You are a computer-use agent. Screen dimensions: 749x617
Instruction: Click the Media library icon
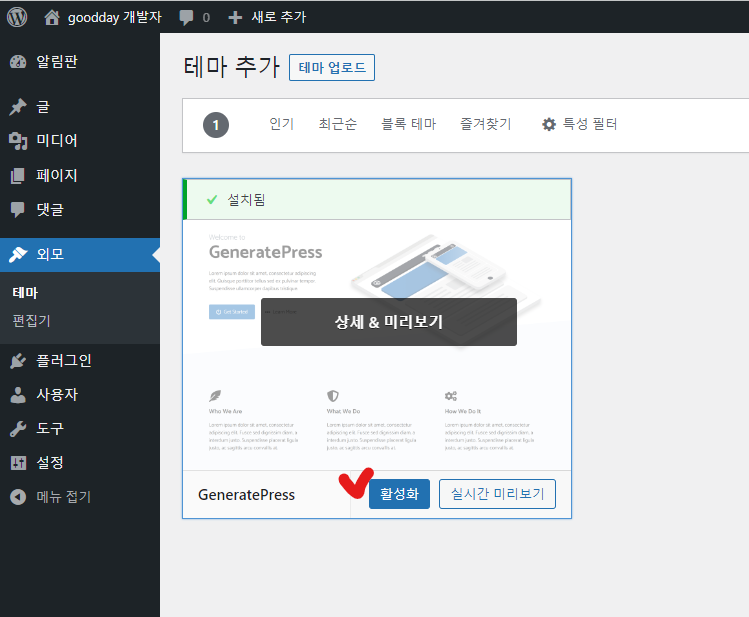coord(18,141)
